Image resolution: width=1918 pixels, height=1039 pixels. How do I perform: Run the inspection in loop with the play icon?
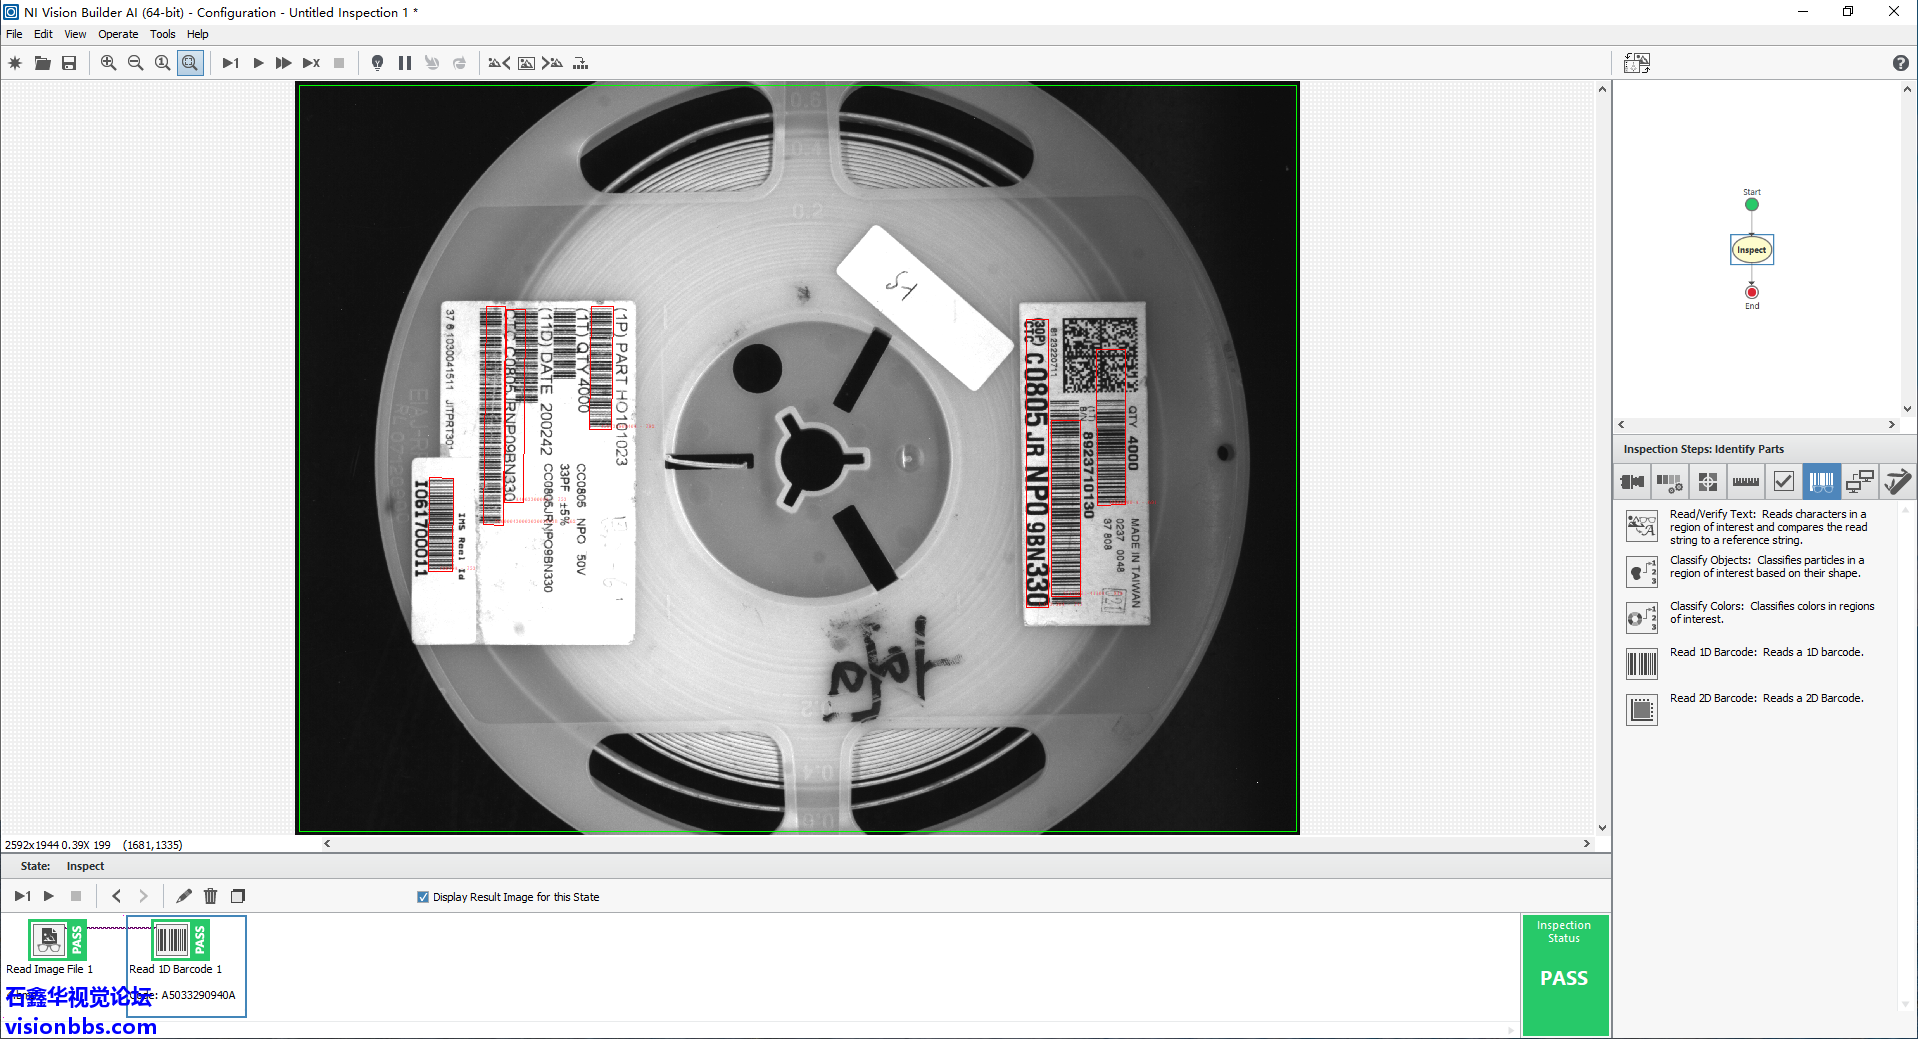coord(258,63)
